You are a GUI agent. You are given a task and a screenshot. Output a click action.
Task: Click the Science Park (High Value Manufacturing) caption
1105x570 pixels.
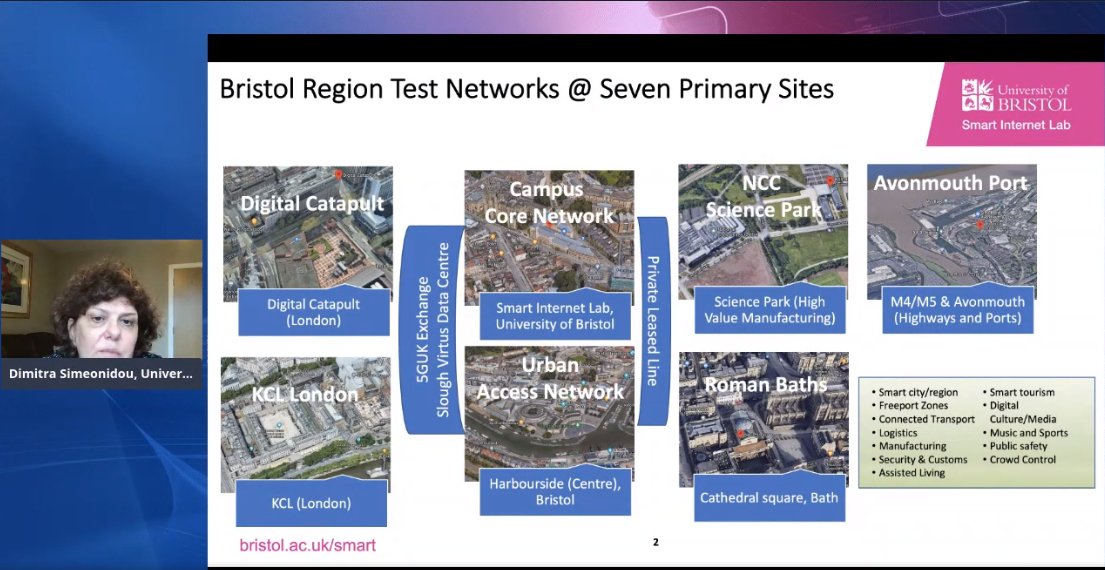769,309
